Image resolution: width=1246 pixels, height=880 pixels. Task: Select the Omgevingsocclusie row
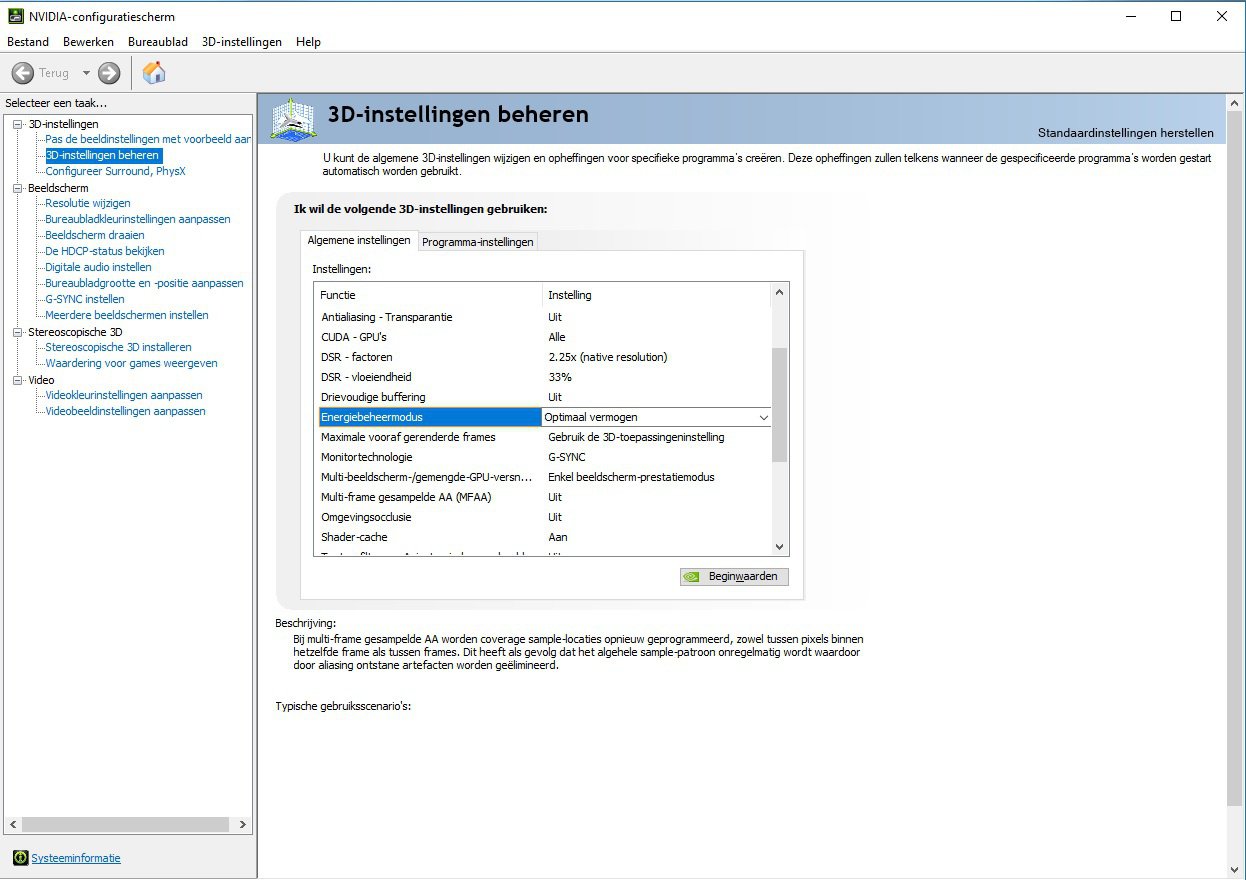coord(544,517)
